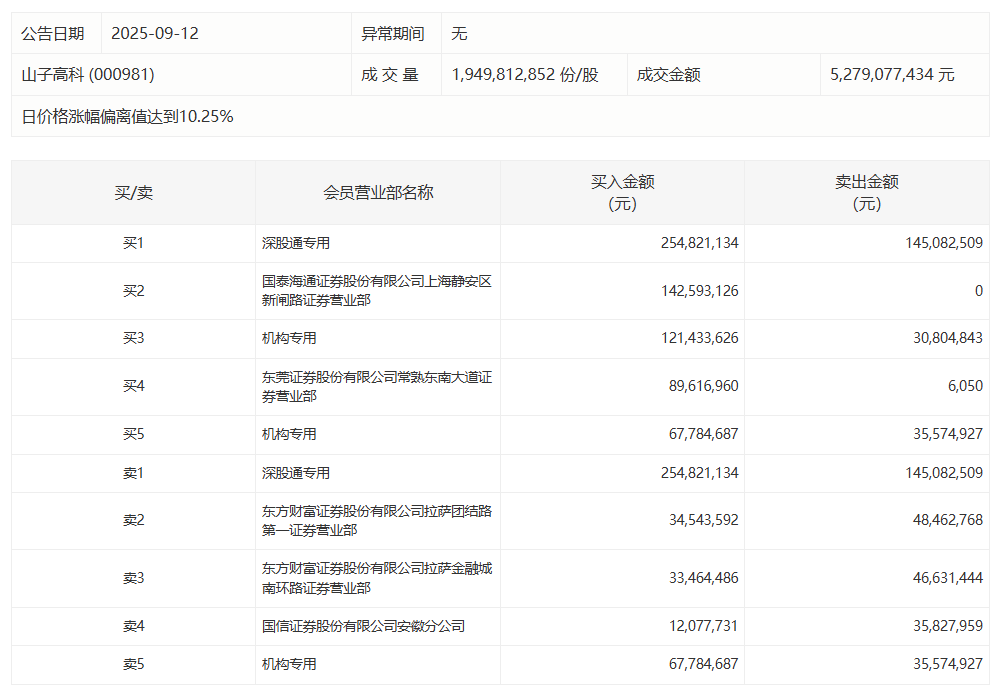Select the trading volume 1,949,812,852 份/股
Screen dimensions: 1005x689
tap(525, 75)
